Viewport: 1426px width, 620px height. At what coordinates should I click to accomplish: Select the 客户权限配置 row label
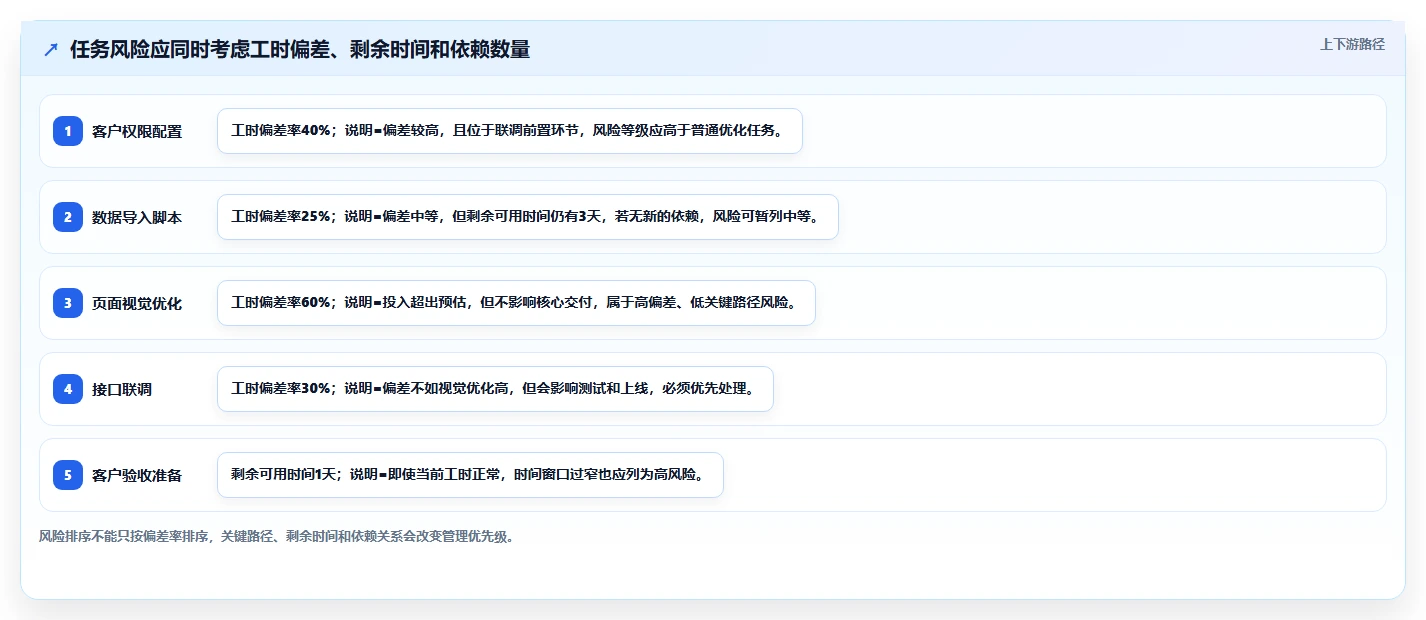[137, 131]
